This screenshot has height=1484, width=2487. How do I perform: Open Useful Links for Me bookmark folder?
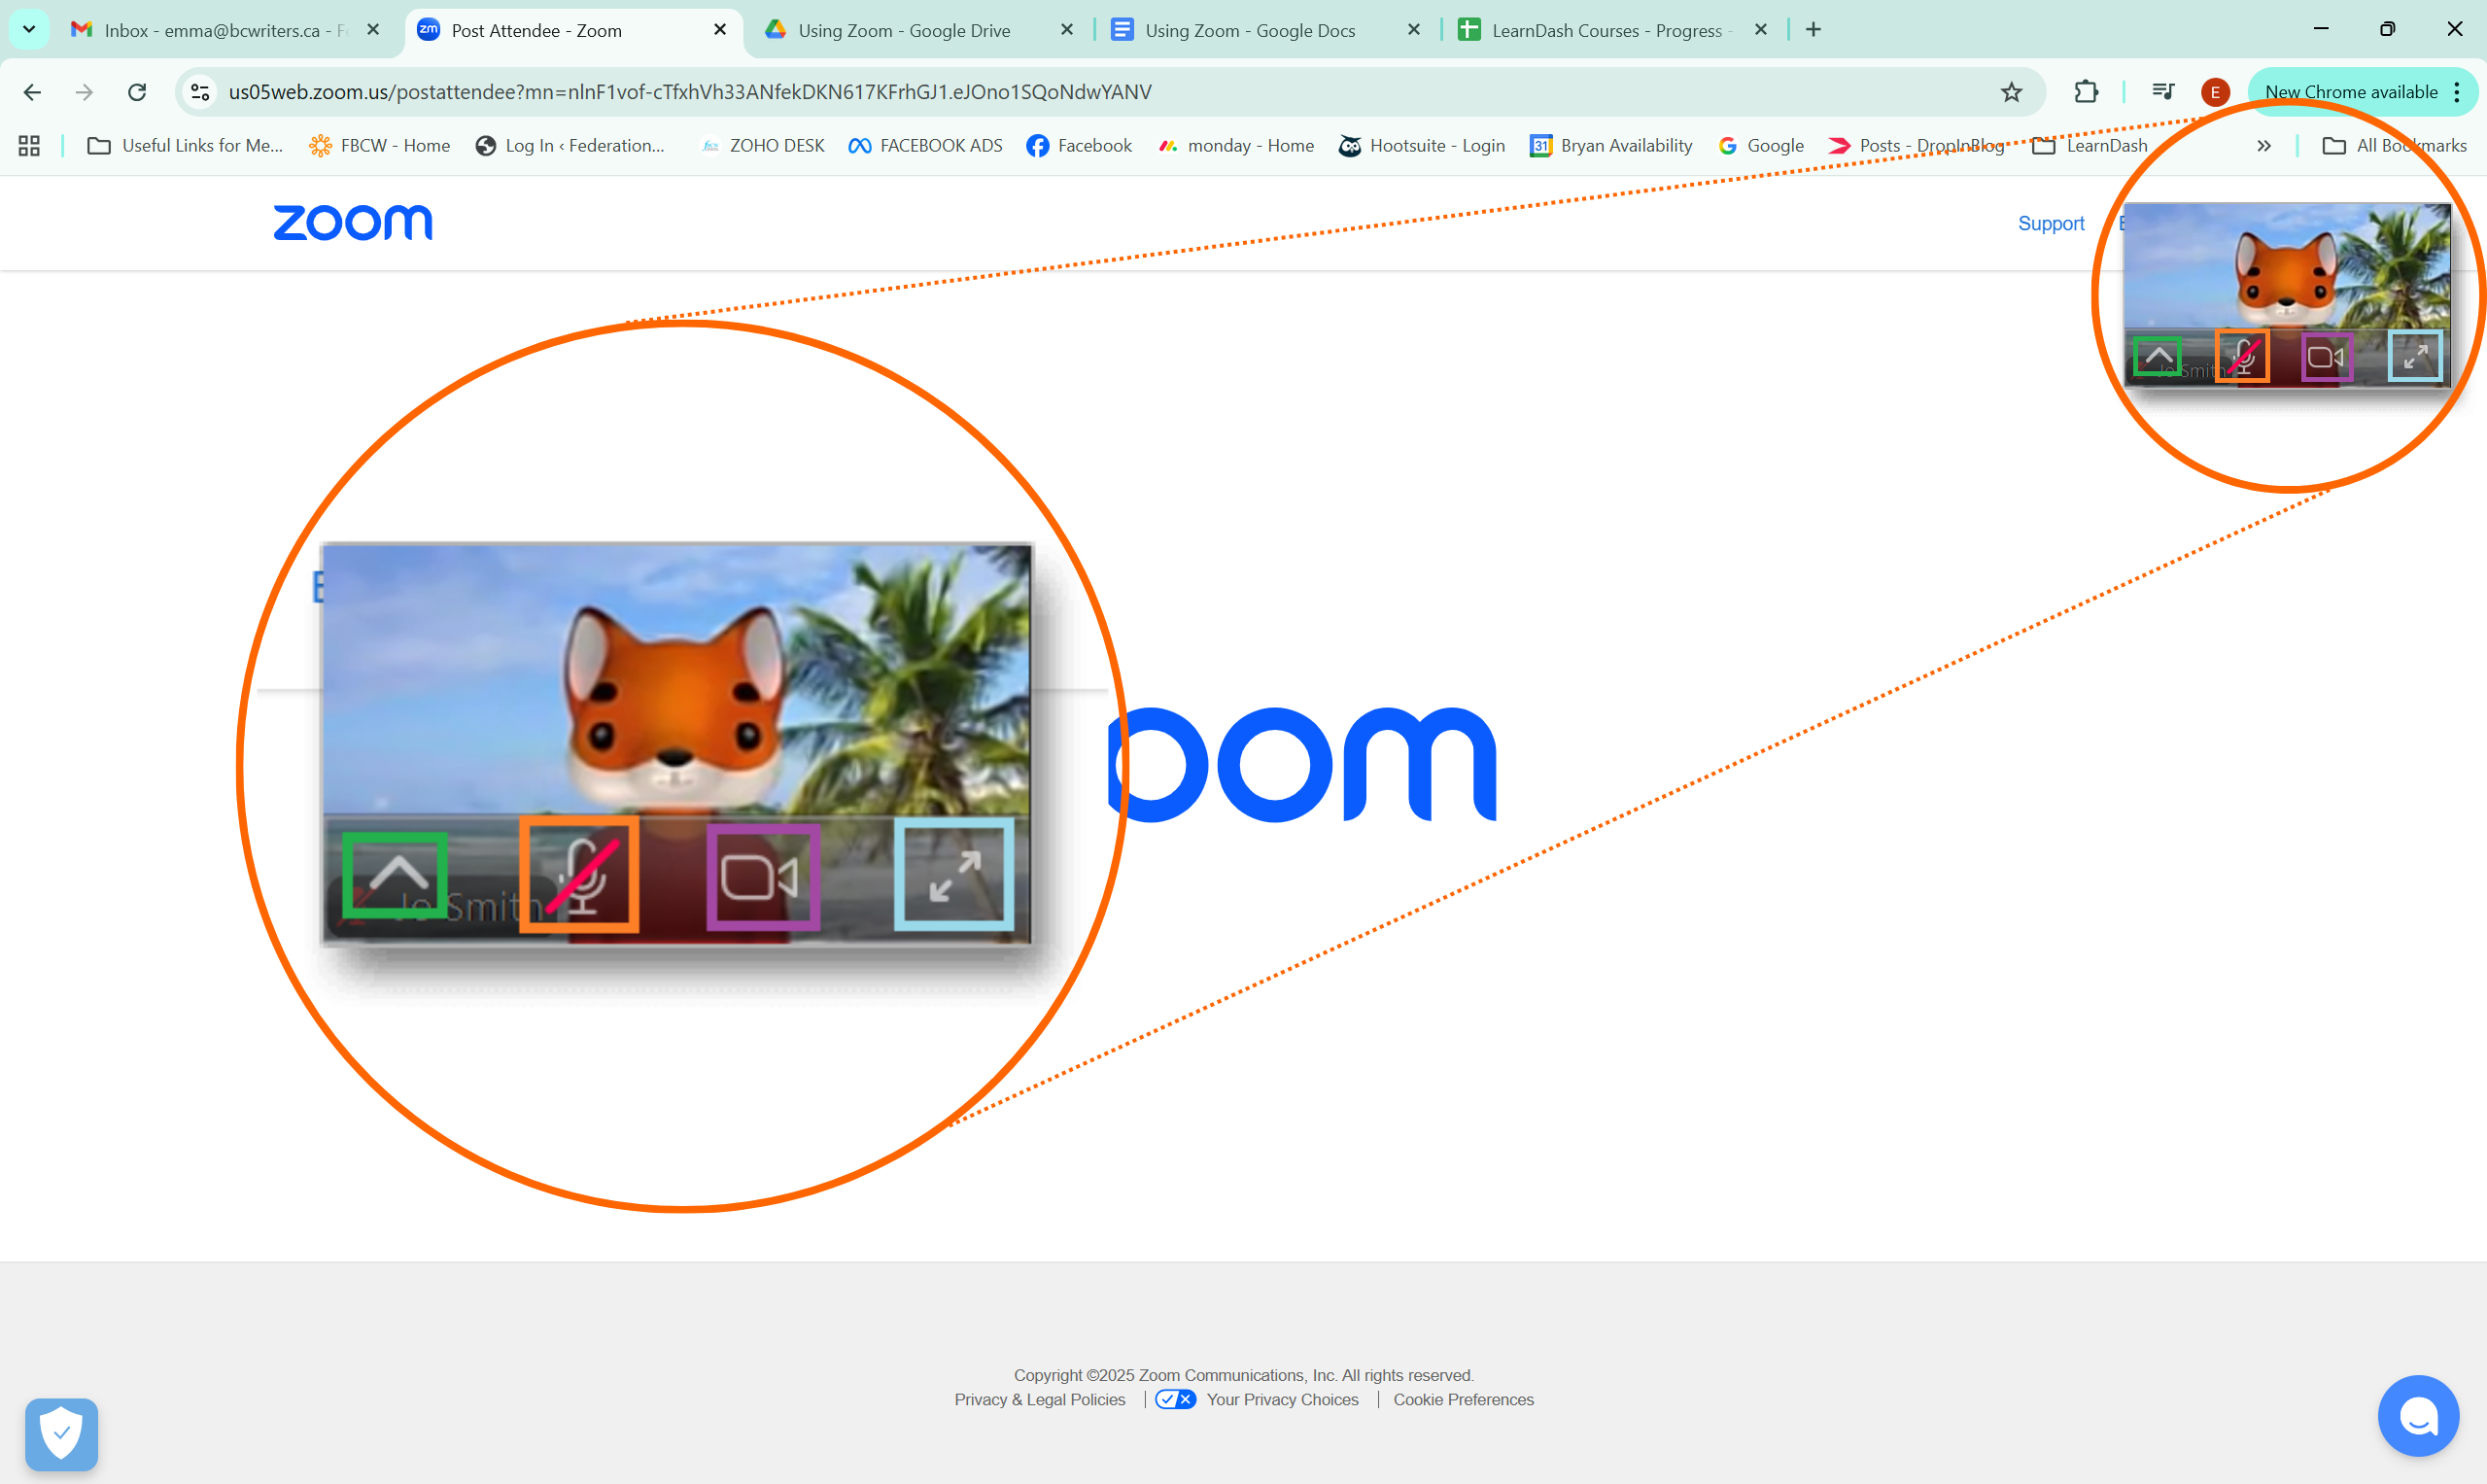(186, 146)
